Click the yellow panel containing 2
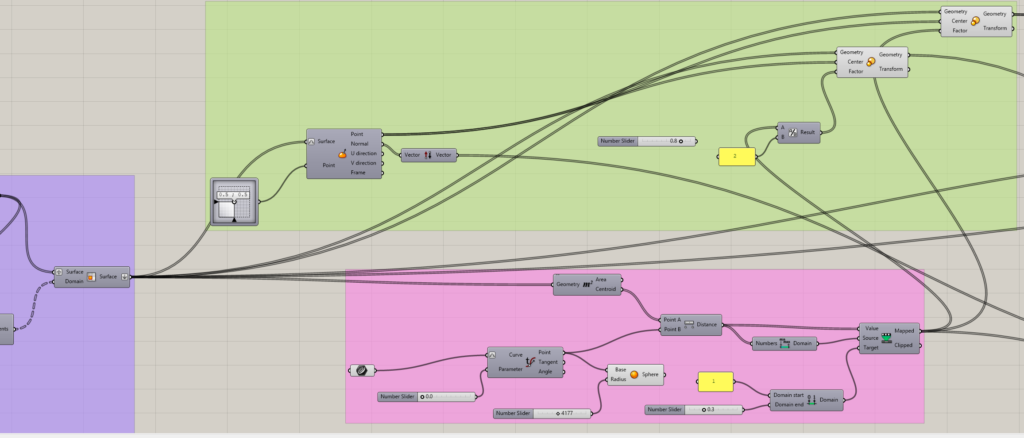The width and height of the screenshot is (1024, 438). tap(735, 156)
